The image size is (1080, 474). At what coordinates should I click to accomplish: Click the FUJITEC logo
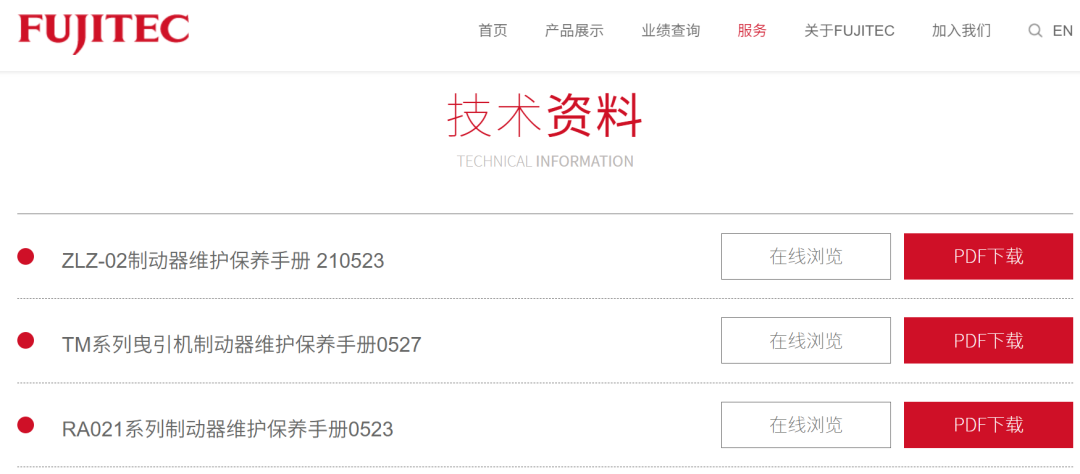(x=103, y=32)
